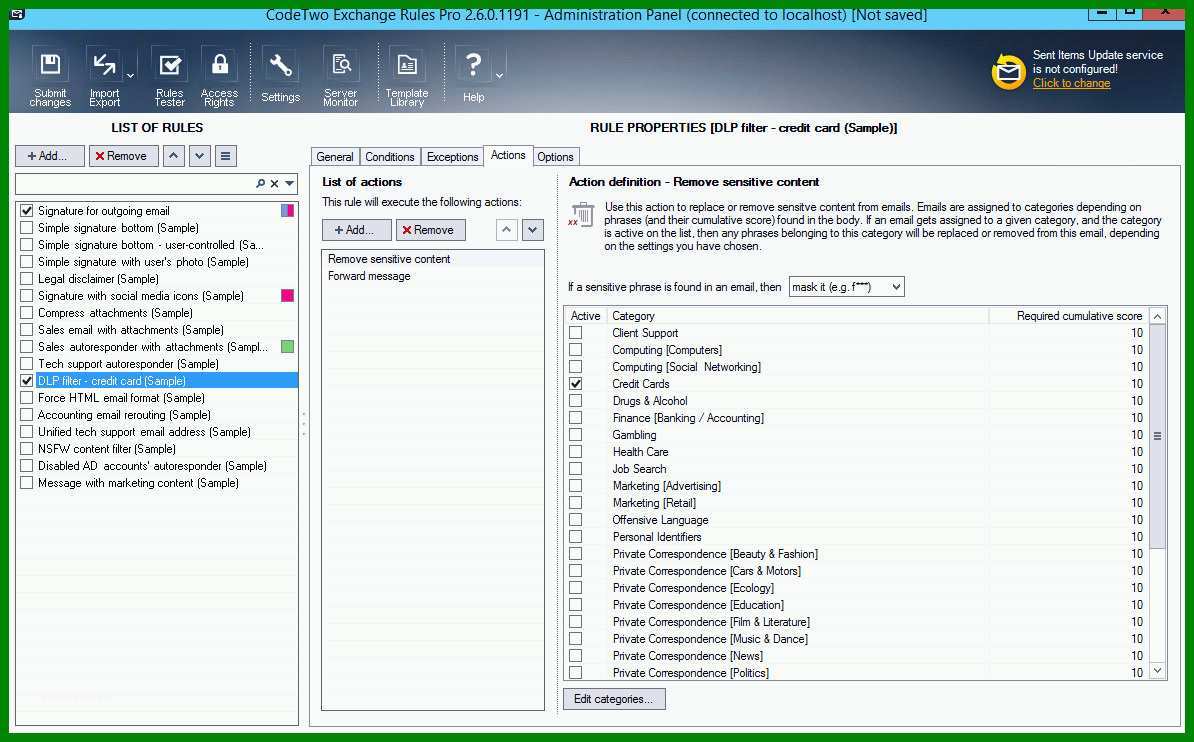The width and height of the screenshot is (1194, 742).
Task: Select the Actions tab
Action: 508,155
